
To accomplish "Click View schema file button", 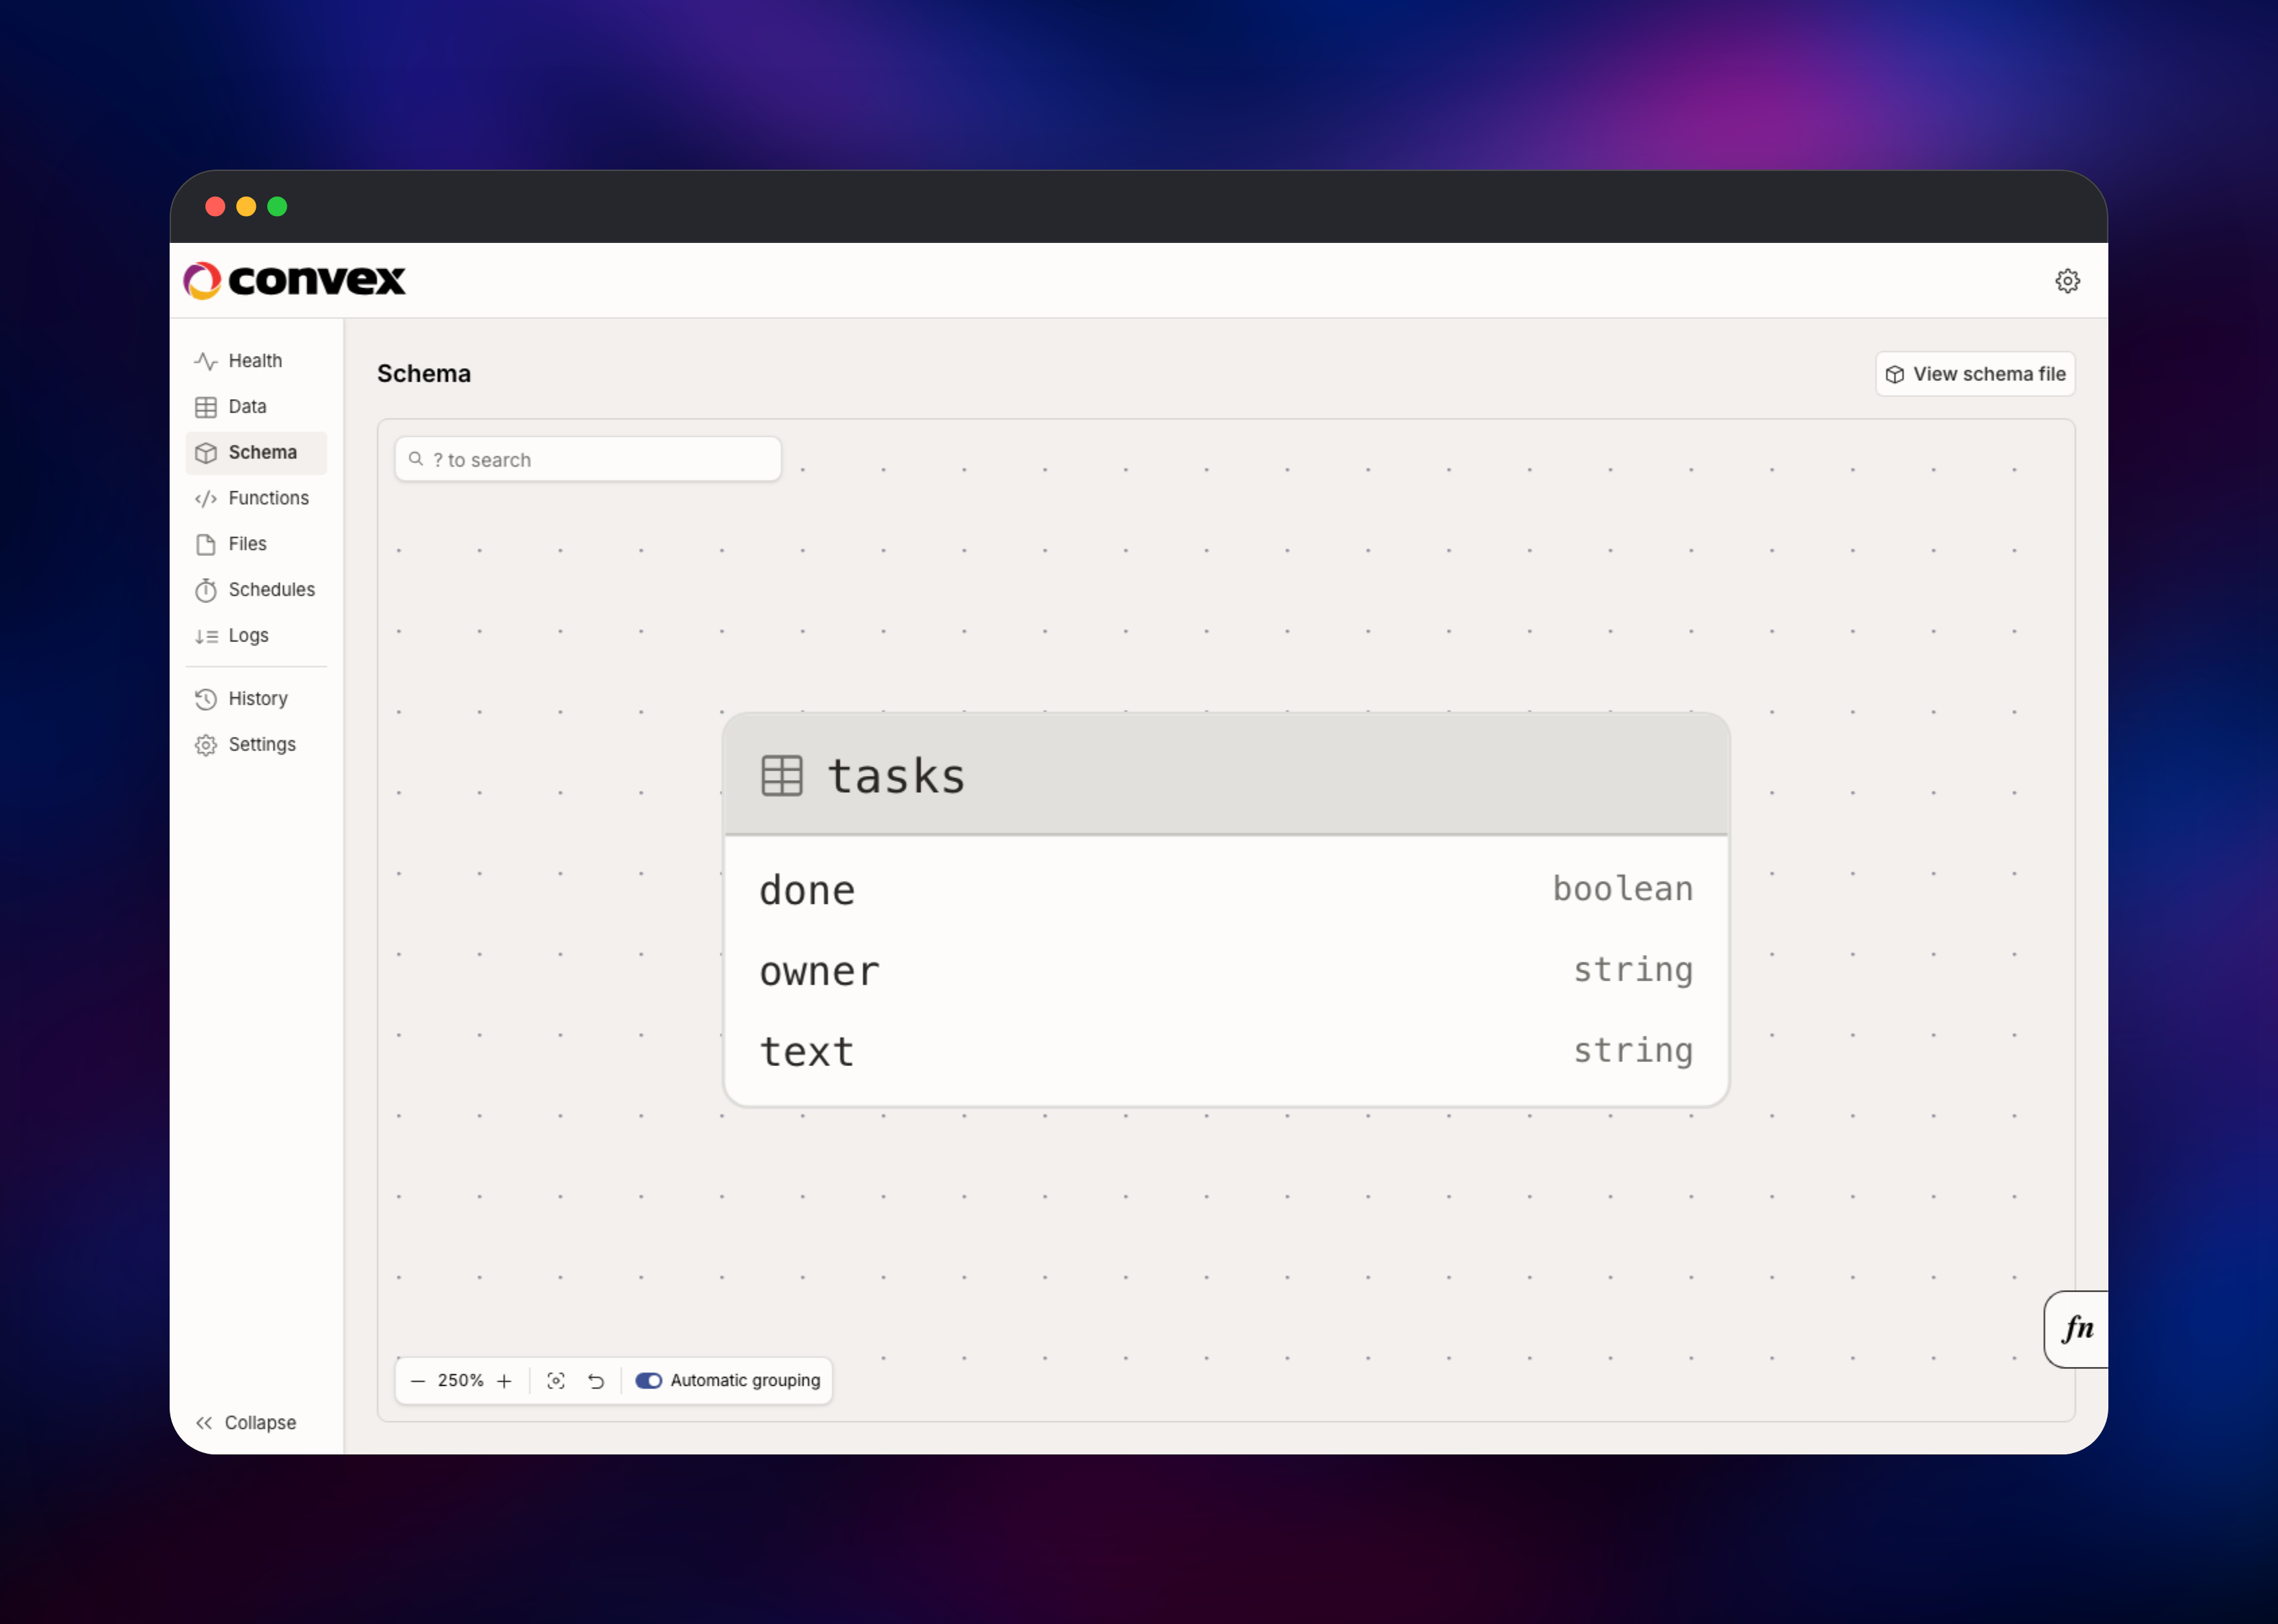I will pyautogui.click(x=1975, y=374).
